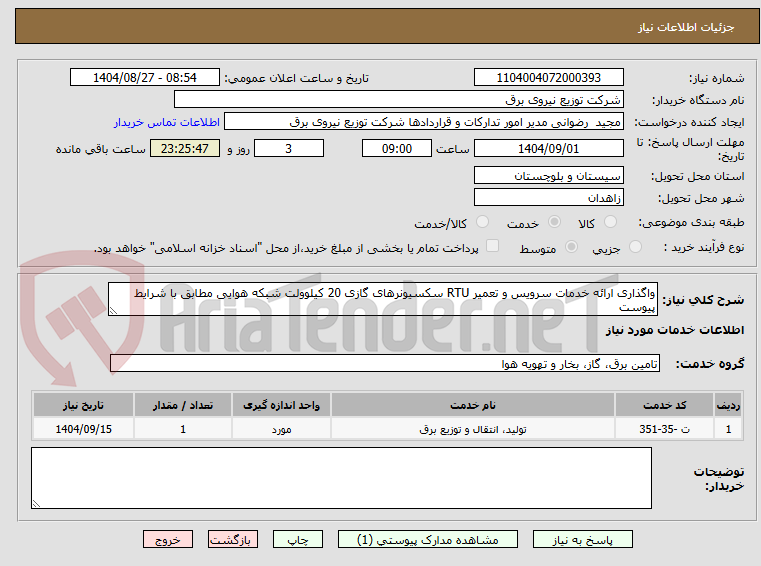Toggle the اسناد خزانه اسلامی payment checkbox
The width and height of the screenshot is (761, 566).
click(x=493, y=246)
